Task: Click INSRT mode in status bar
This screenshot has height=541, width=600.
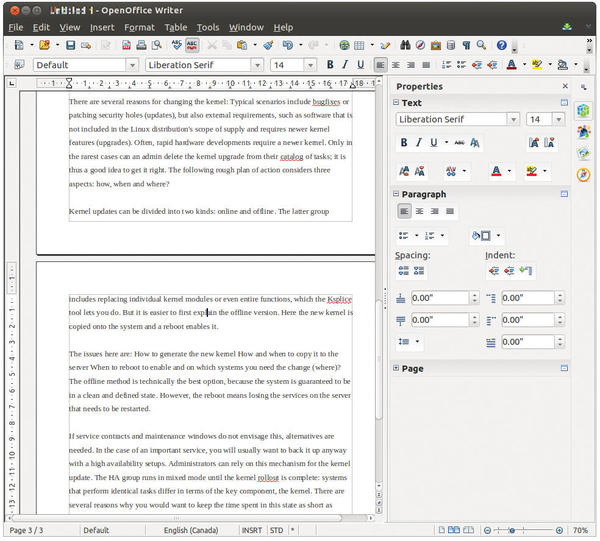Action: click(x=252, y=530)
